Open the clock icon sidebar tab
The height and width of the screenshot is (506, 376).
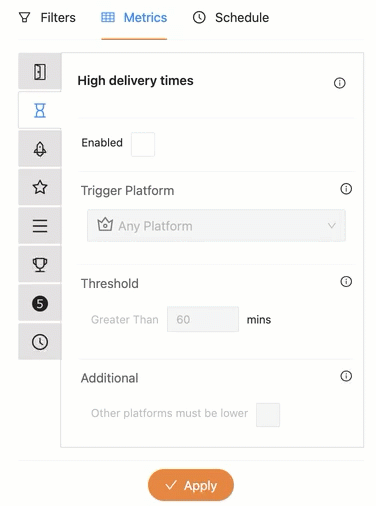[x=40, y=342]
